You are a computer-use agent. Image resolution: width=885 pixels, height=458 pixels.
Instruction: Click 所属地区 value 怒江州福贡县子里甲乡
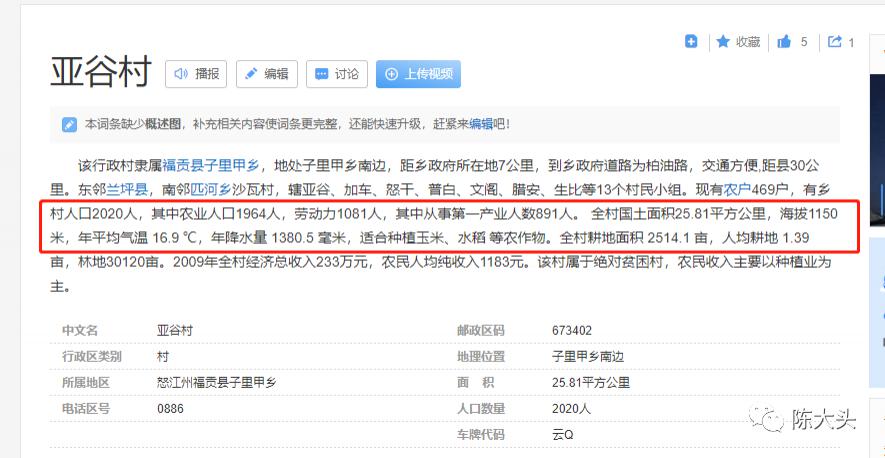click(x=217, y=383)
